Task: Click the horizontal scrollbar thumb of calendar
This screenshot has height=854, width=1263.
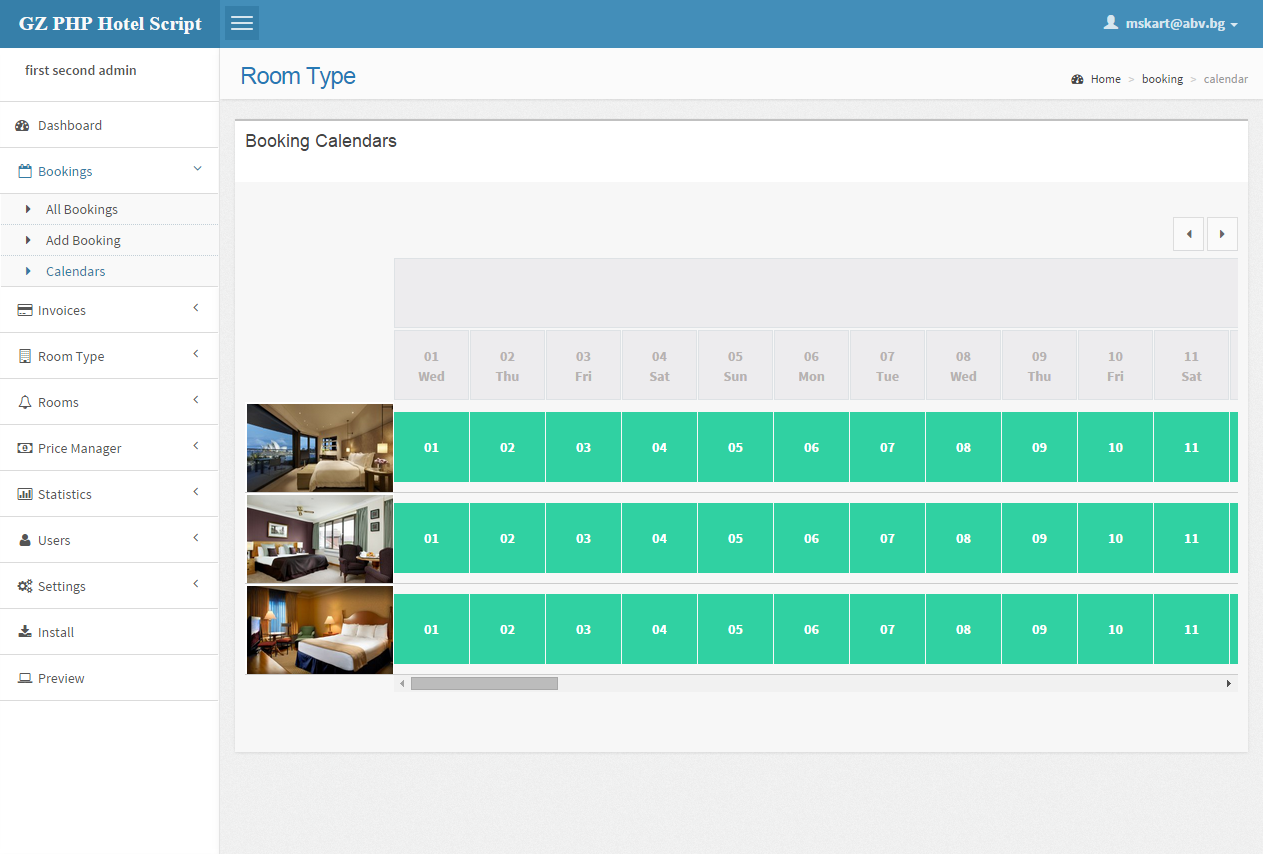Action: pyautogui.click(x=484, y=683)
